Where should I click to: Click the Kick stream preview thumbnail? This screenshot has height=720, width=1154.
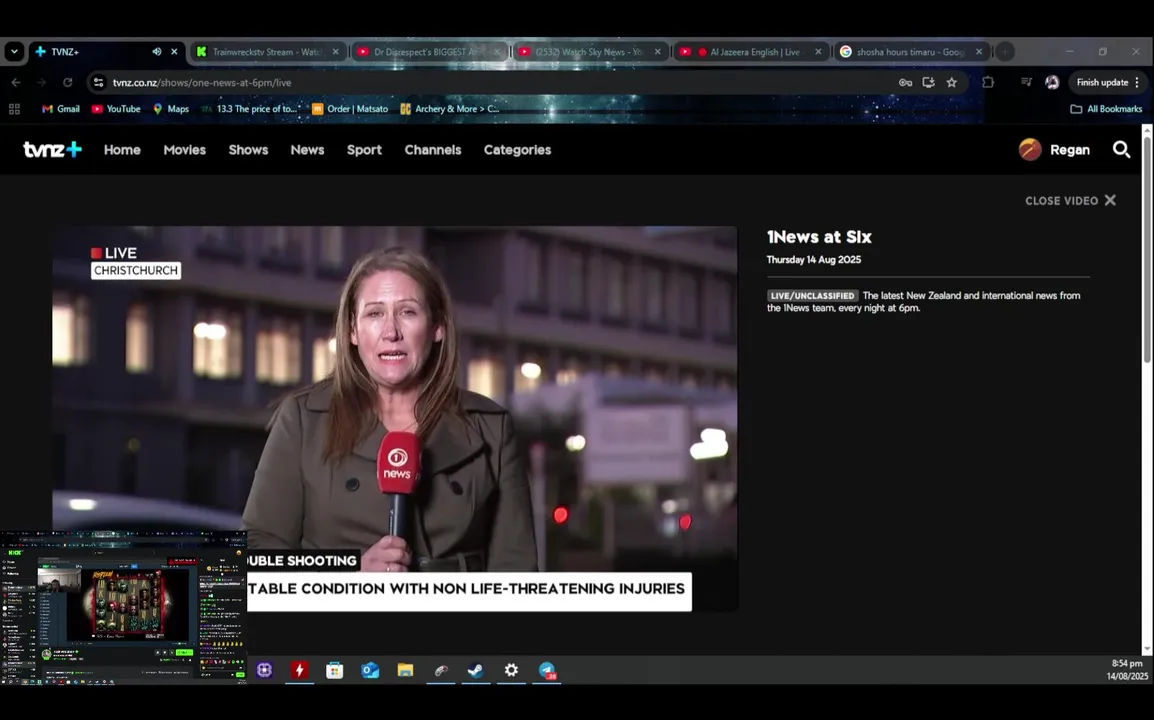pyautogui.click(x=124, y=607)
